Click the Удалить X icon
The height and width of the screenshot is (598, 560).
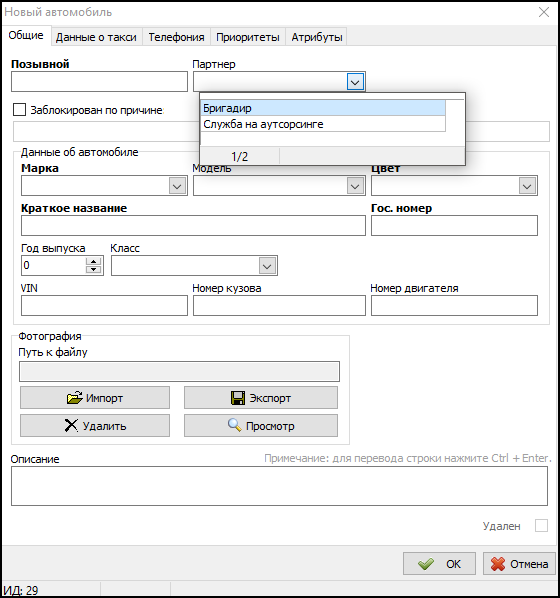pyautogui.click(x=71, y=426)
